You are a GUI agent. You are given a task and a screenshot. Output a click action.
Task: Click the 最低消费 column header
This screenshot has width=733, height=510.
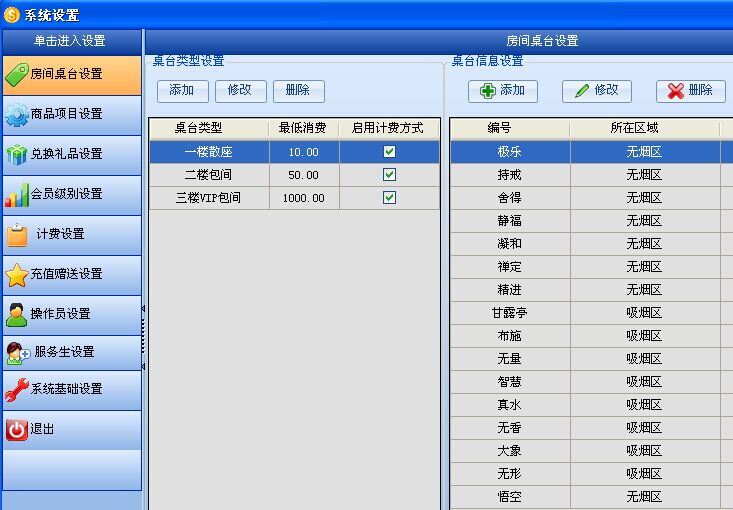coord(304,128)
